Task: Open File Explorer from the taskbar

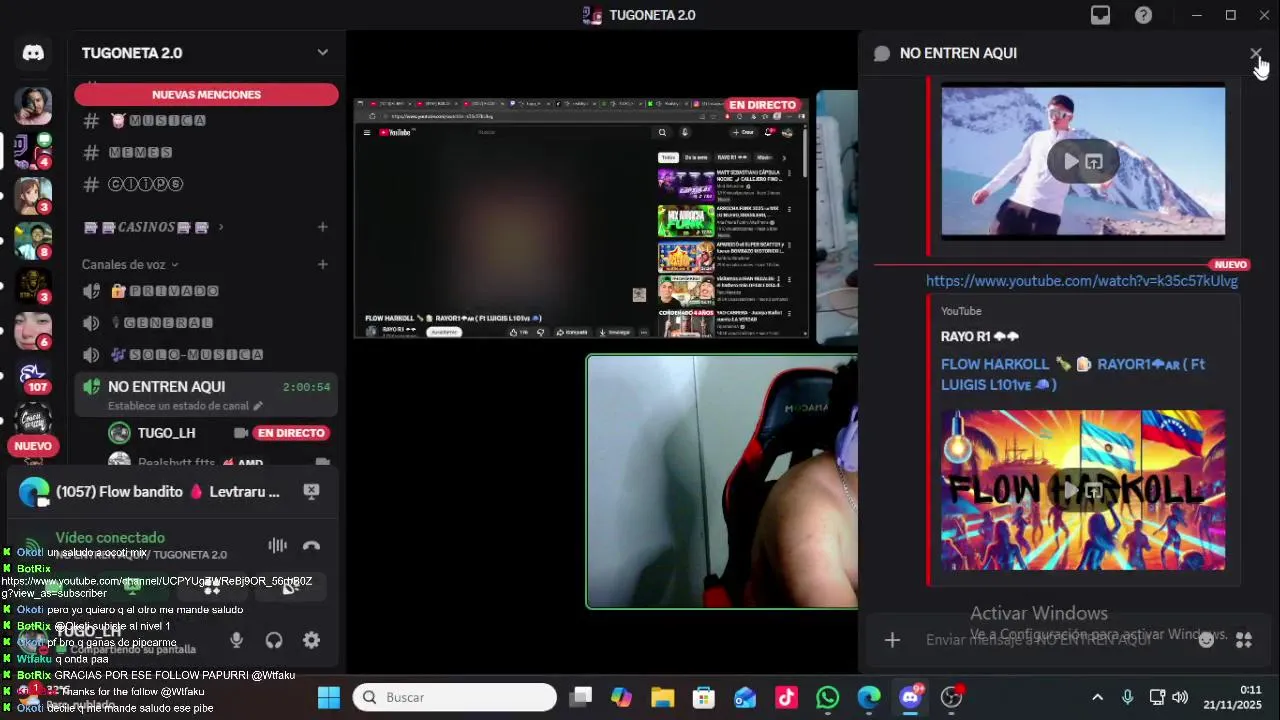Action: [662, 697]
